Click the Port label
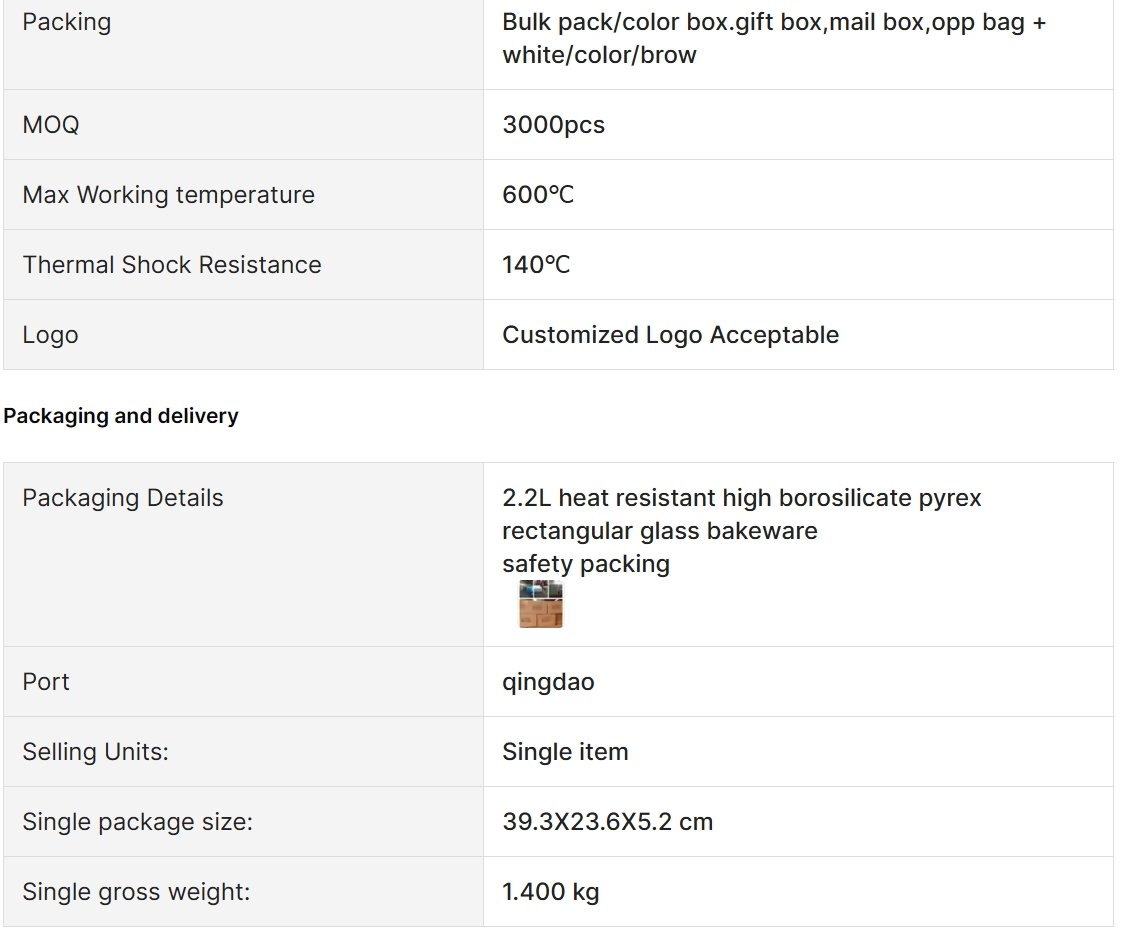The width and height of the screenshot is (1135, 937). 46,682
